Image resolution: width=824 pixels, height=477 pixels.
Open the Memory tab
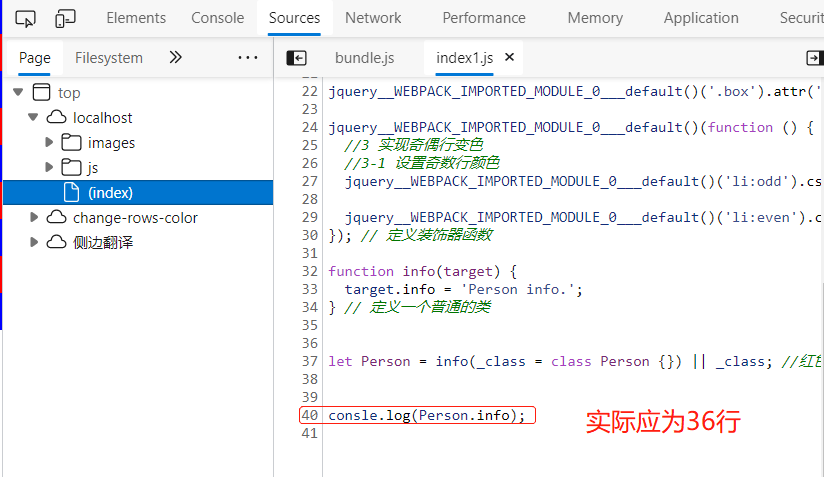click(x=595, y=18)
